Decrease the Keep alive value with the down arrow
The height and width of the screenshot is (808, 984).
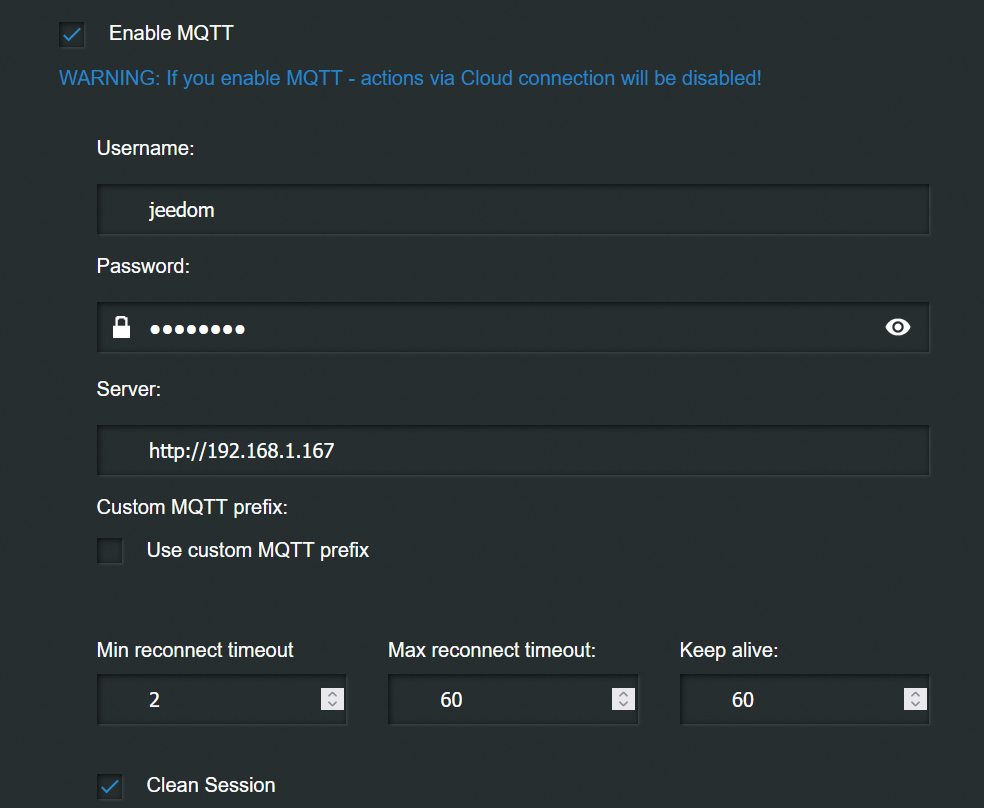914,705
